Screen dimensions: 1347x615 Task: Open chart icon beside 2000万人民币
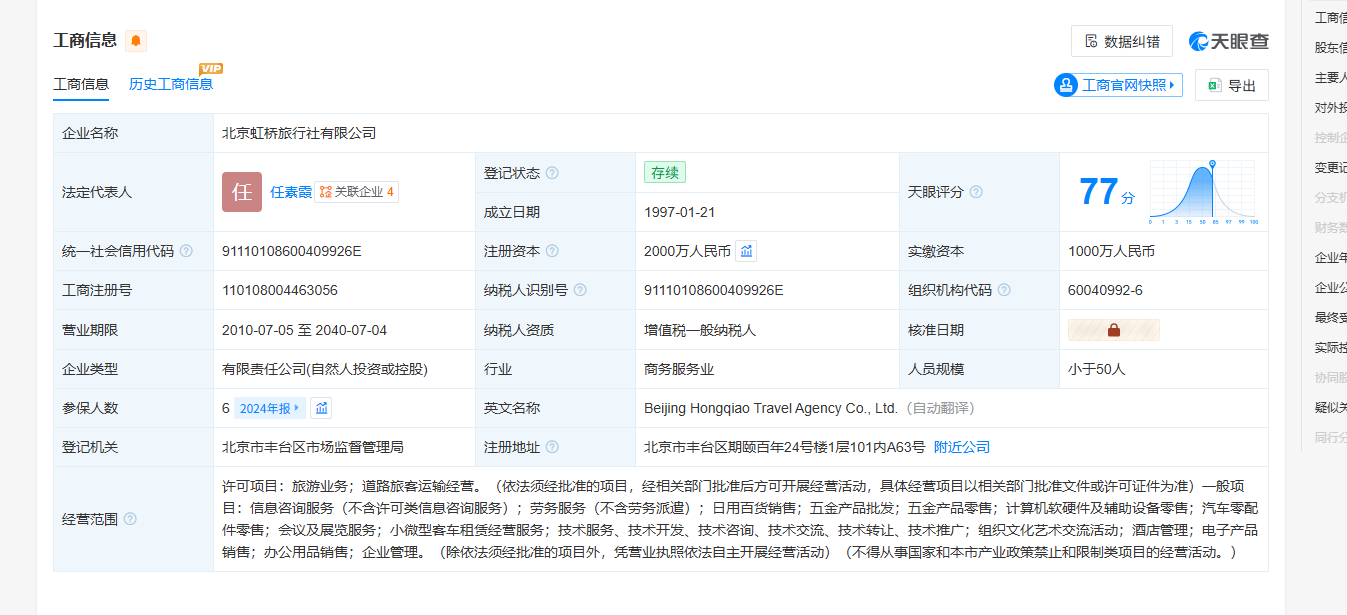click(x=746, y=251)
